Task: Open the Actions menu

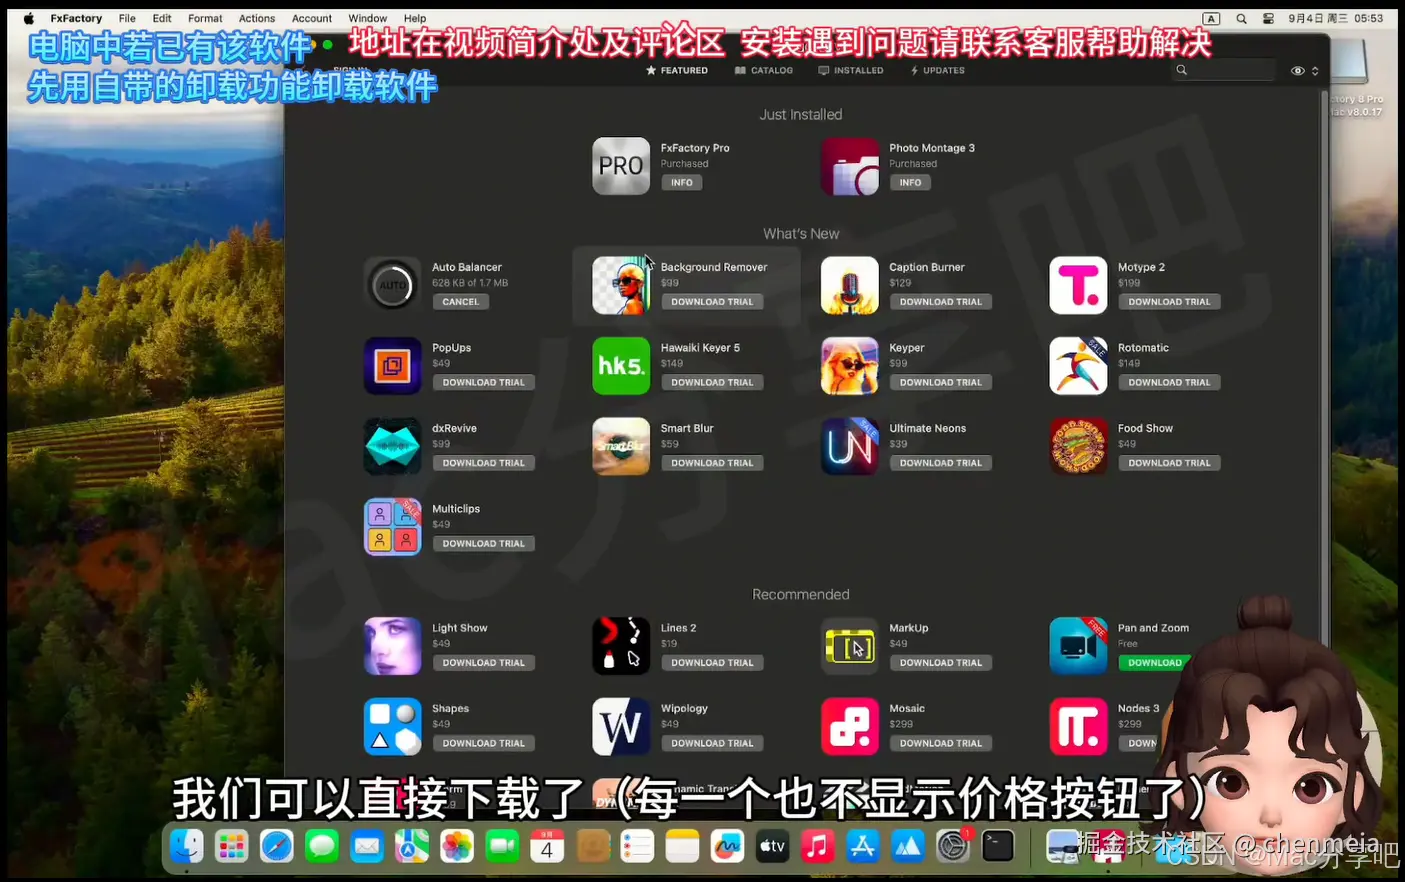Action: [256, 17]
